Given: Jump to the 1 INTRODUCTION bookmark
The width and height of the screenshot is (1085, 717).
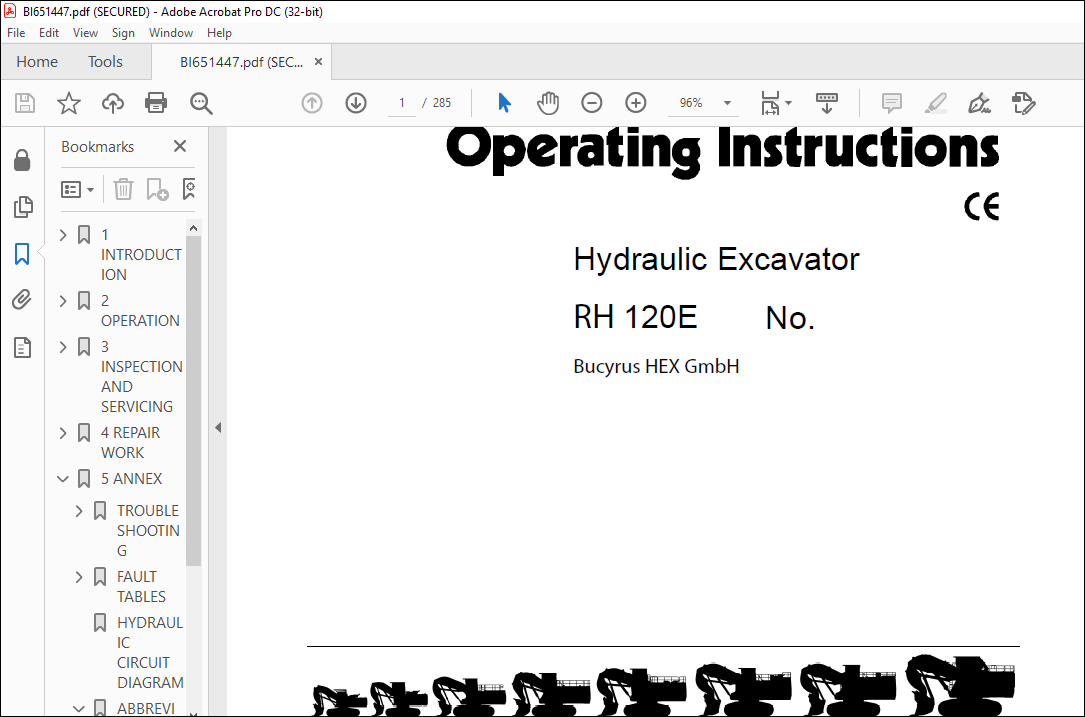Looking at the screenshot, I should (x=141, y=255).
